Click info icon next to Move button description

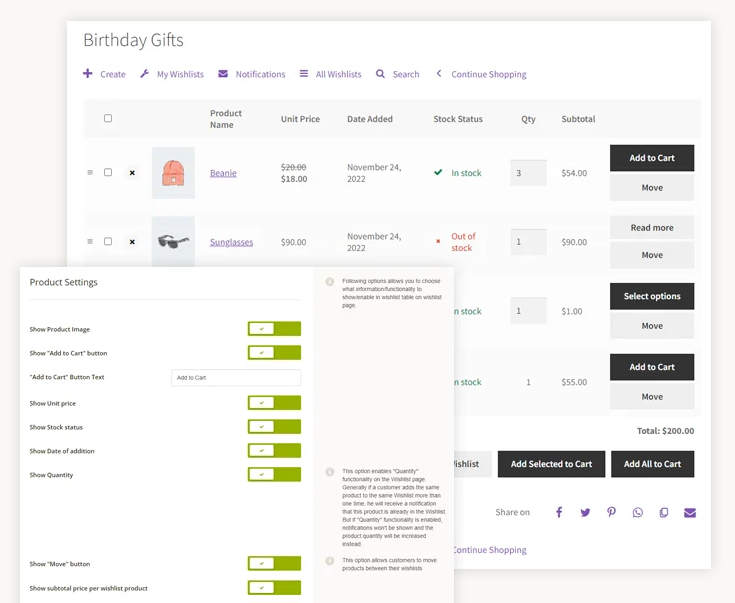point(330,561)
